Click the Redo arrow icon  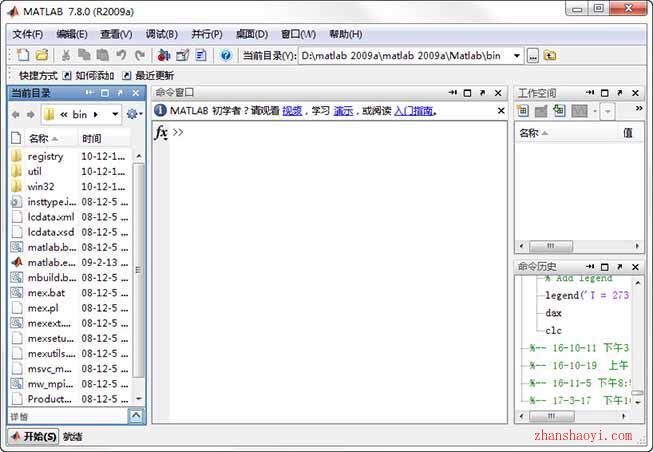(140, 55)
